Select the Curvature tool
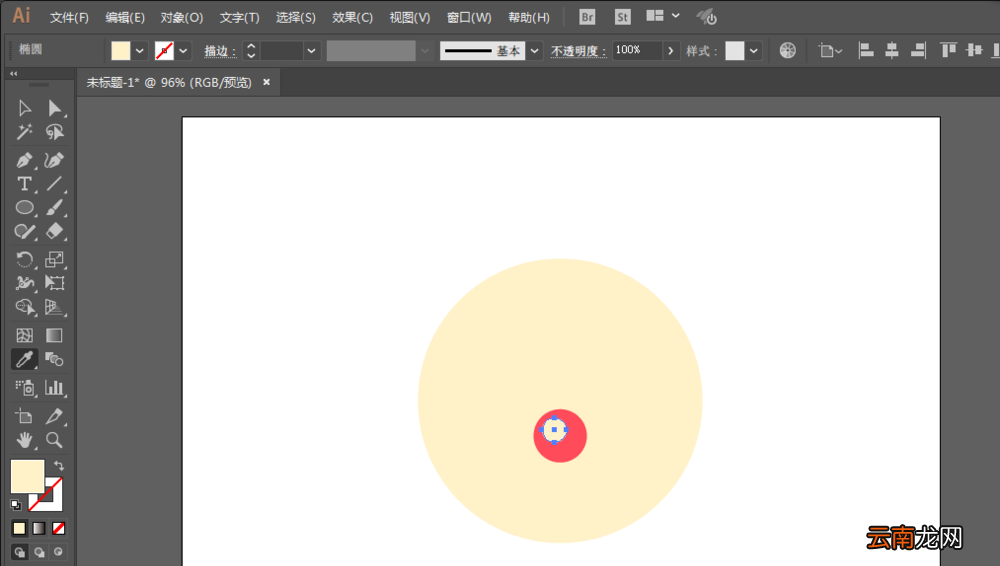The image size is (1000, 566). point(55,160)
